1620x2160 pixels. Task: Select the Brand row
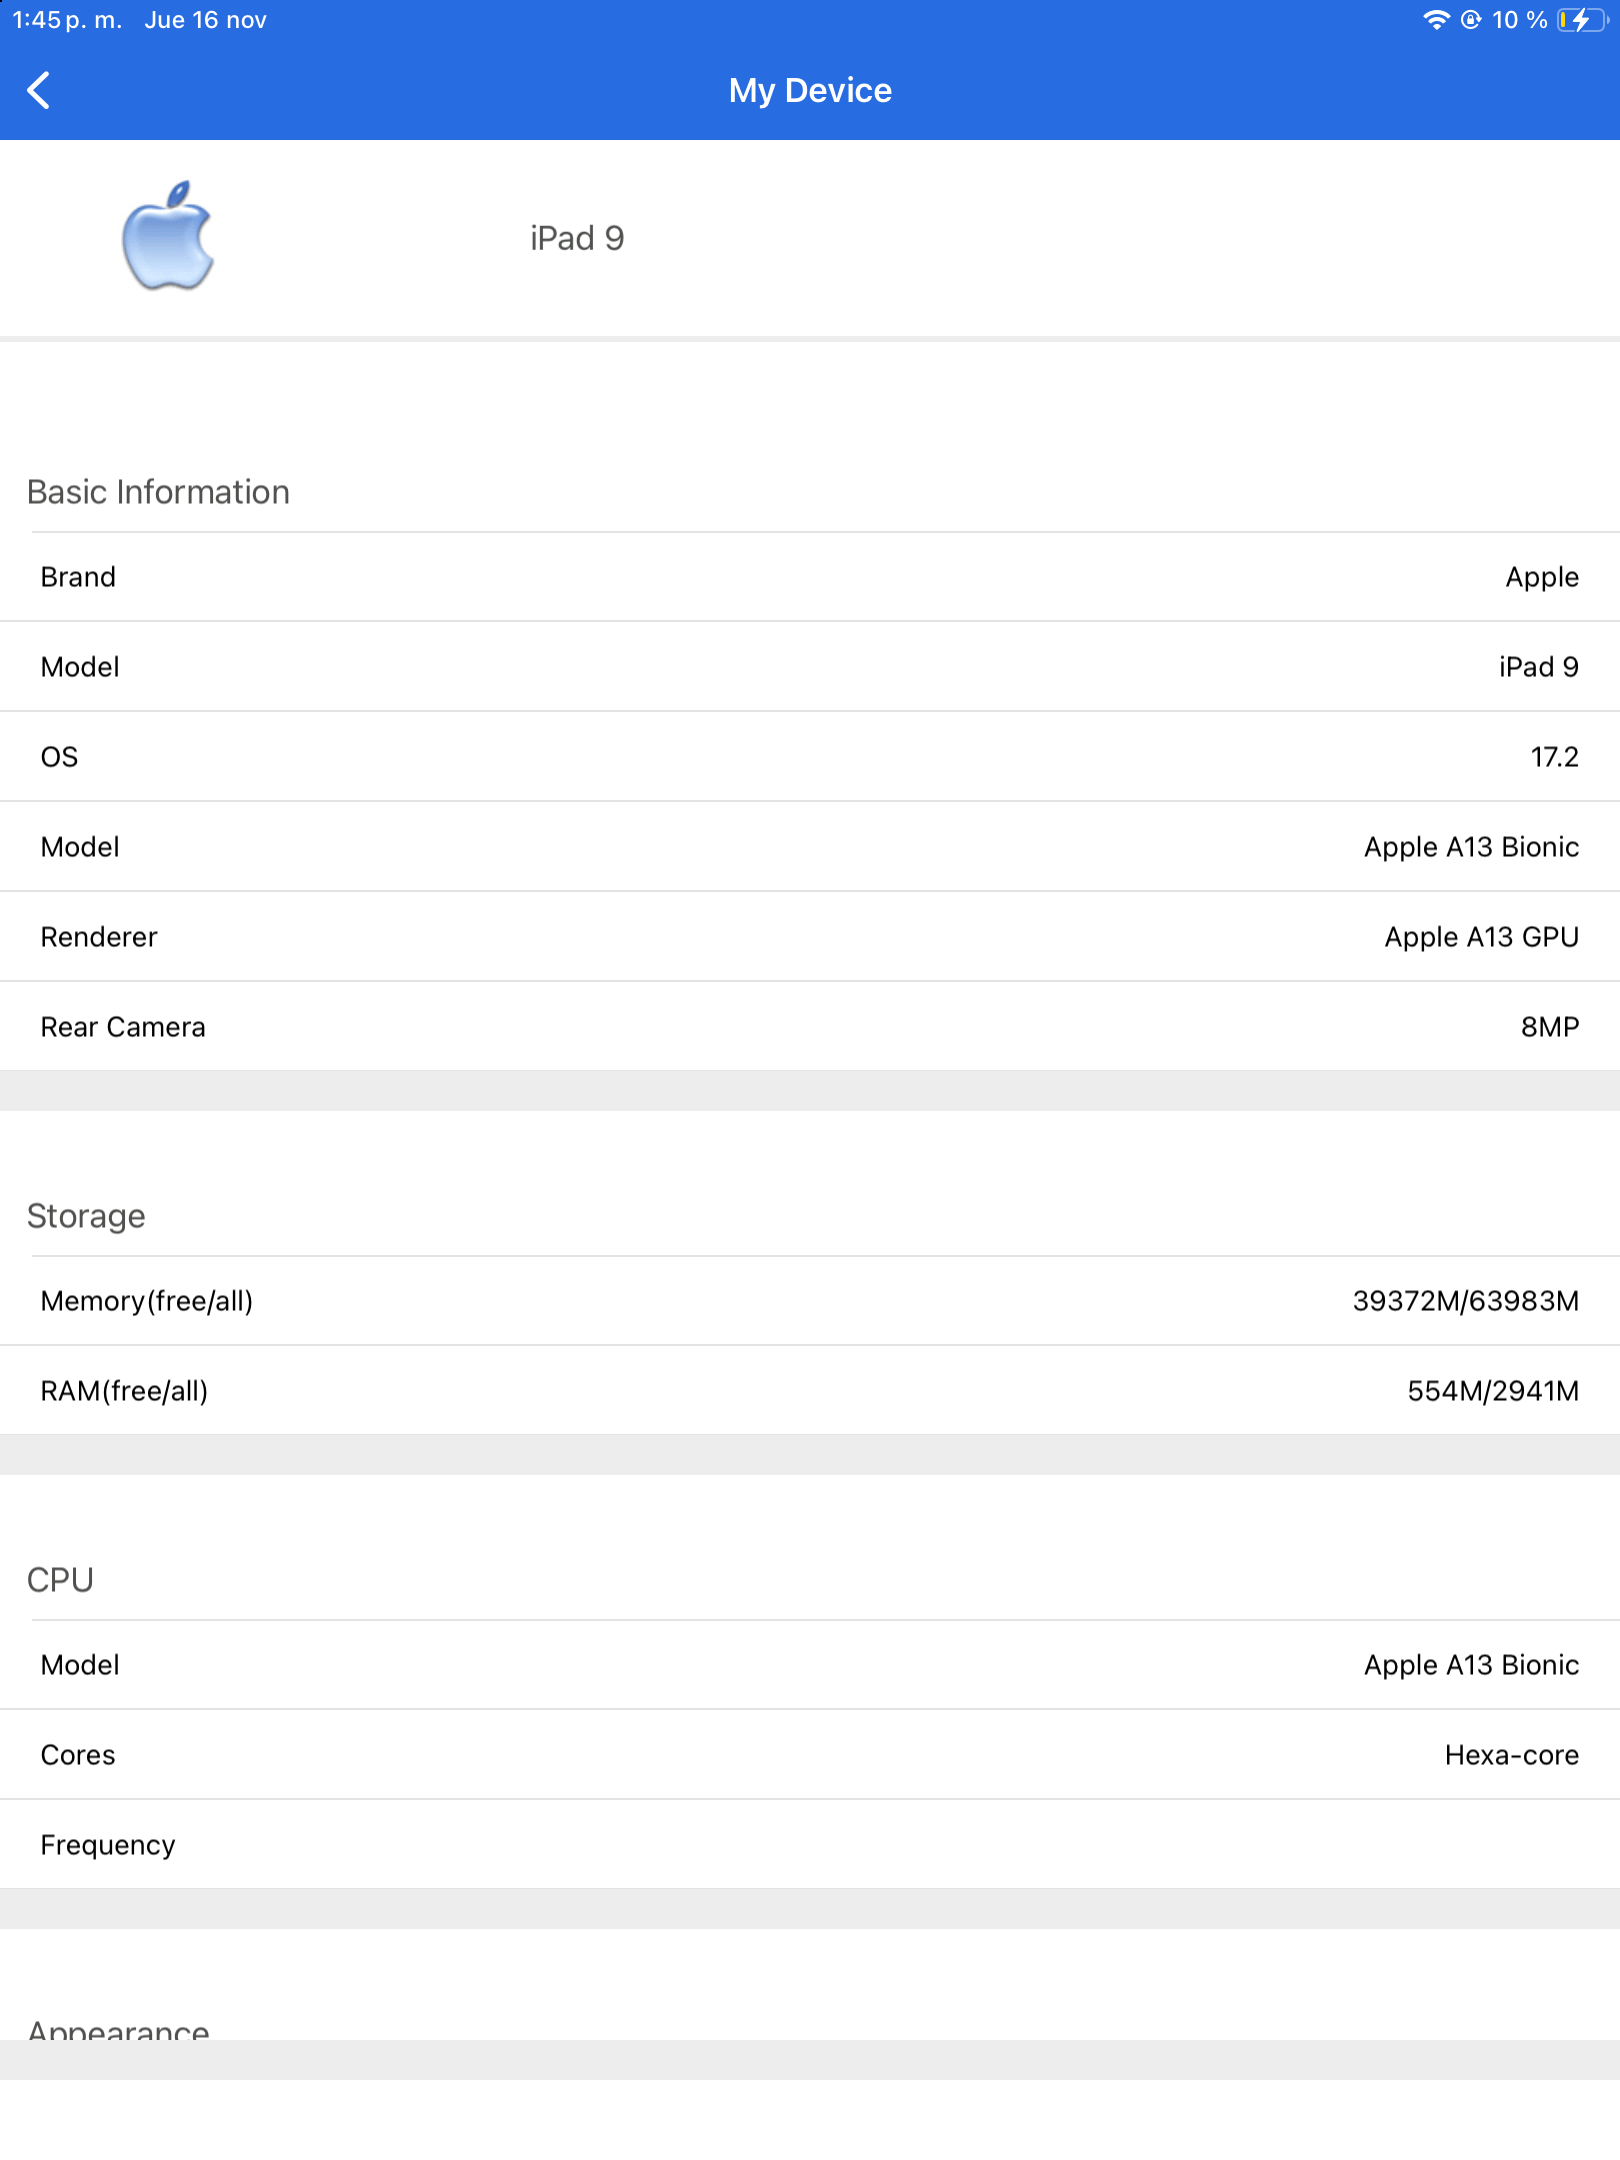pyautogui.click(x=810, y=577)
